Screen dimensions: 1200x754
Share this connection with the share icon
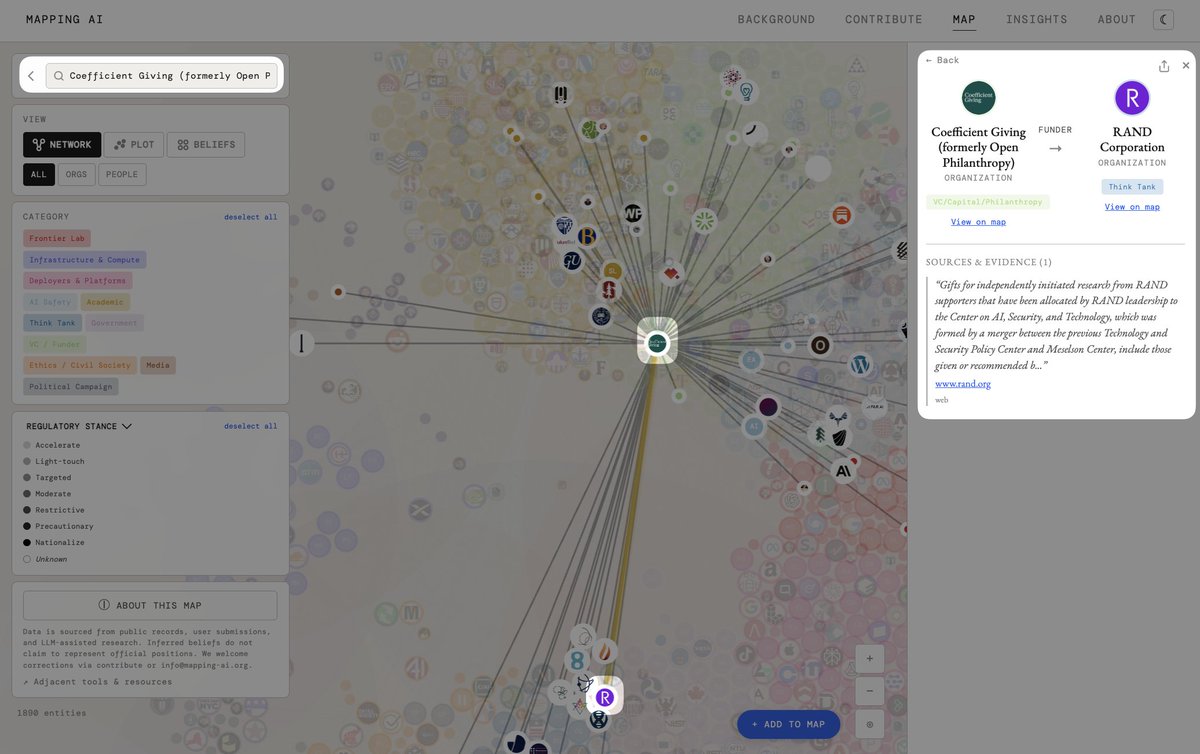pos(1164,66)
